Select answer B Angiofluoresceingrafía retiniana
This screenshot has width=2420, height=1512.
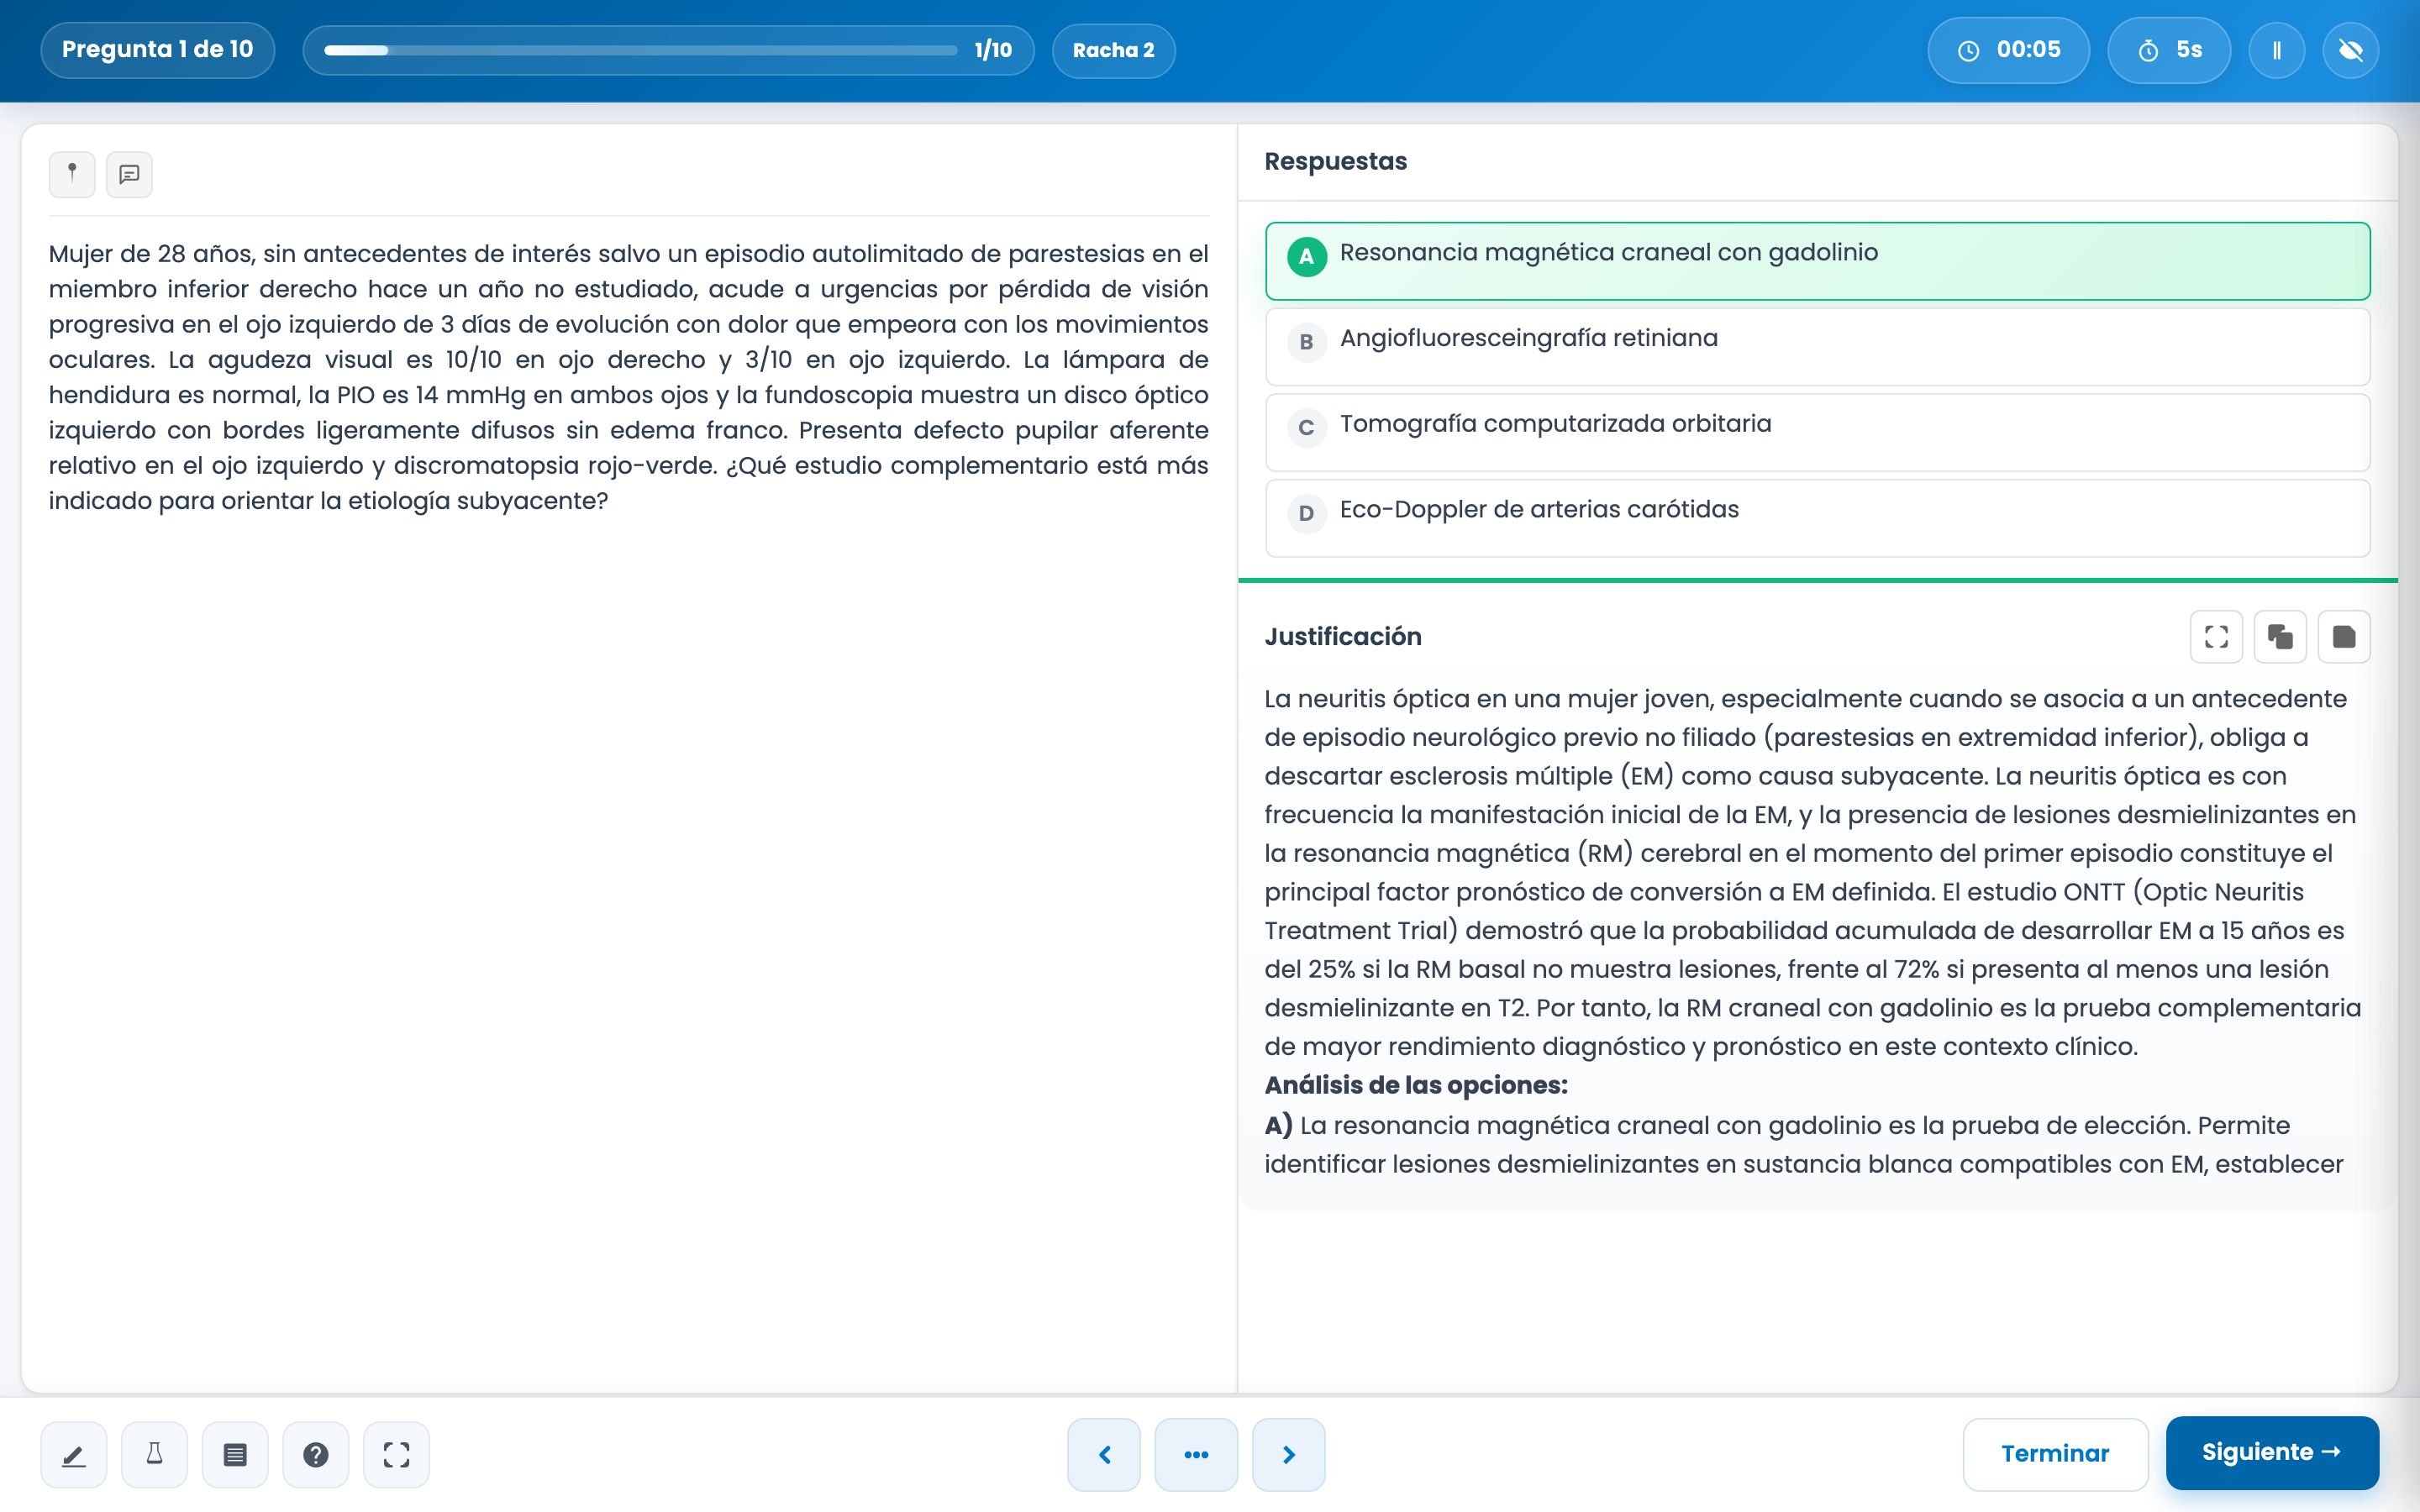click(1817, 346)
